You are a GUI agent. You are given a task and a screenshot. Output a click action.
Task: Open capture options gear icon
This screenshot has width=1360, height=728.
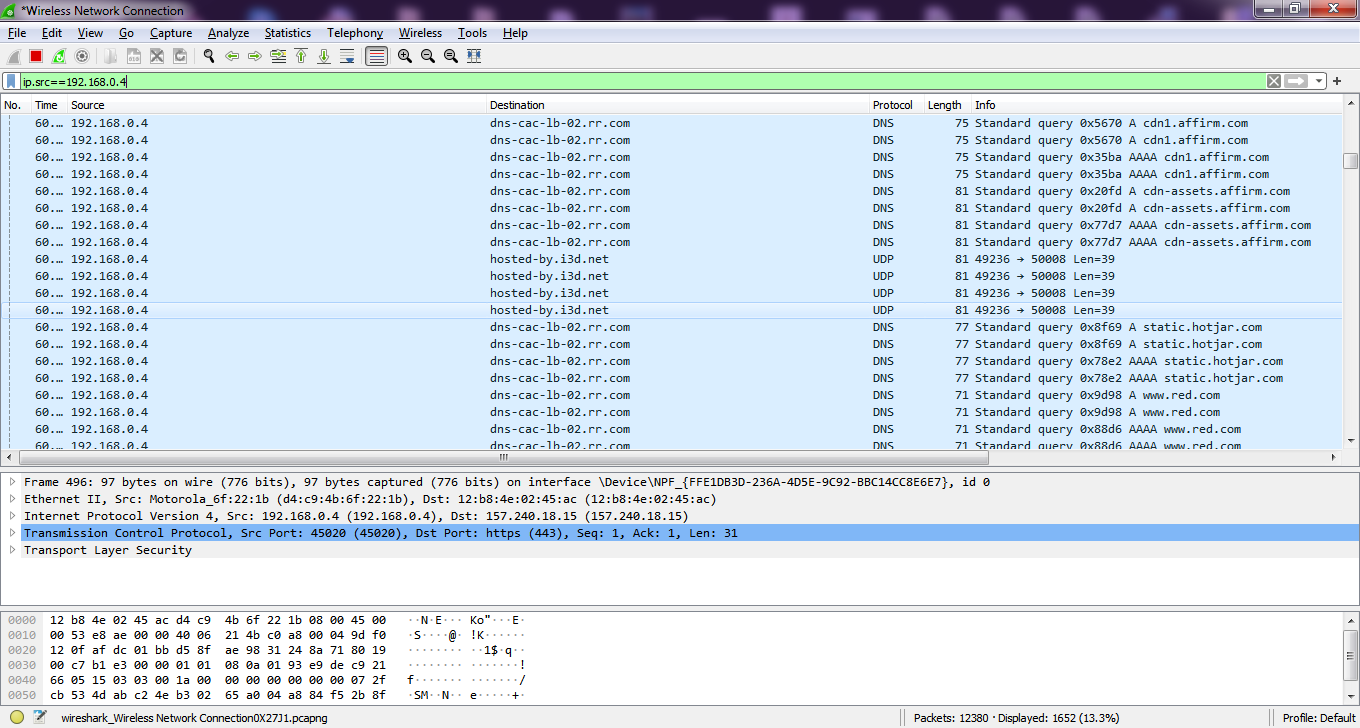point(82,56)
